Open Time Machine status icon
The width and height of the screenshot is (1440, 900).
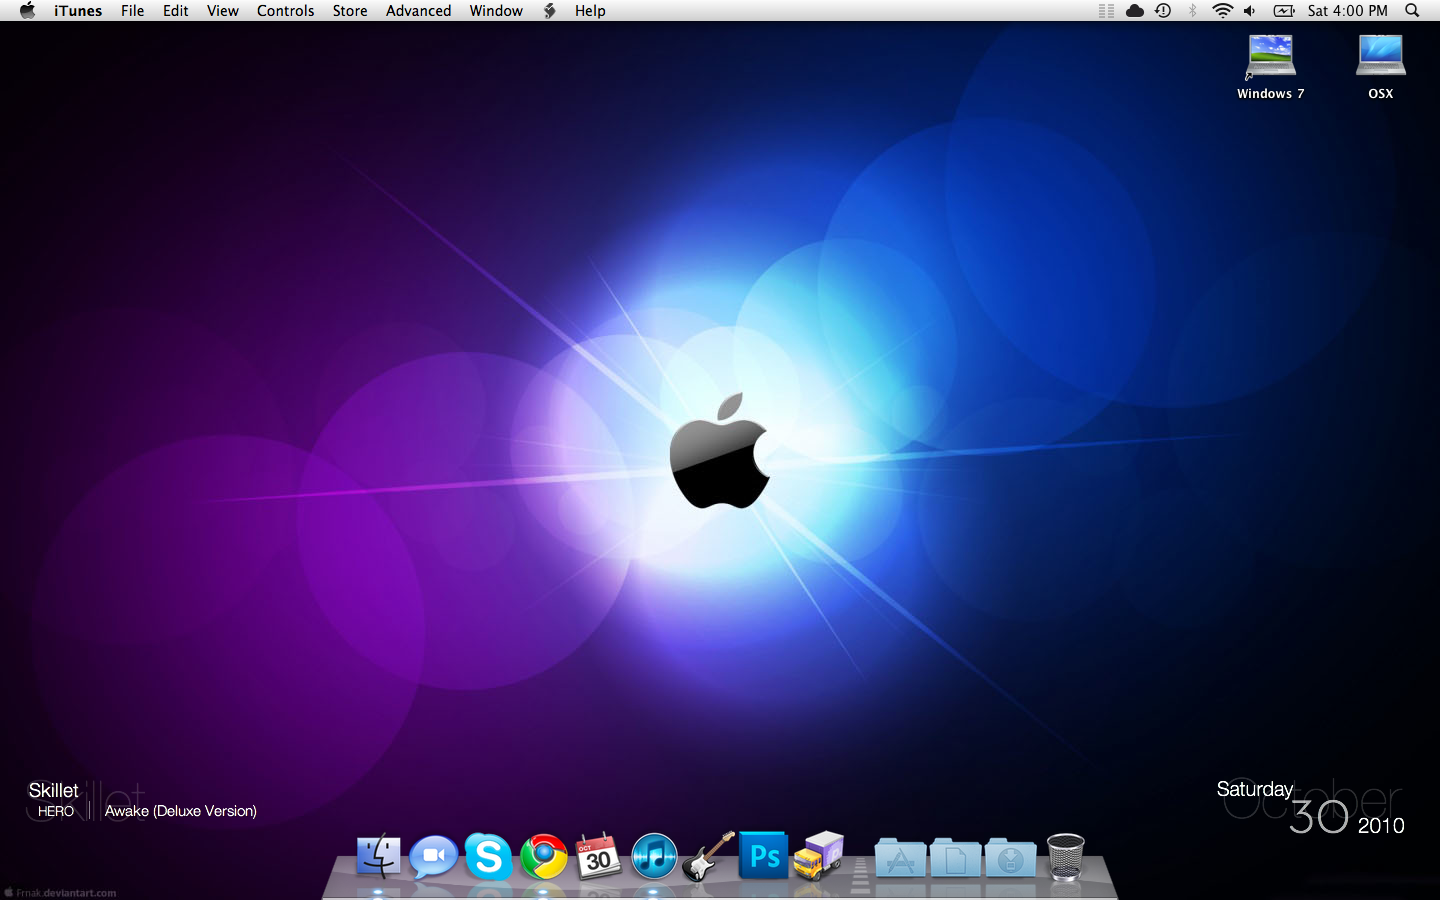[1163, 10]
